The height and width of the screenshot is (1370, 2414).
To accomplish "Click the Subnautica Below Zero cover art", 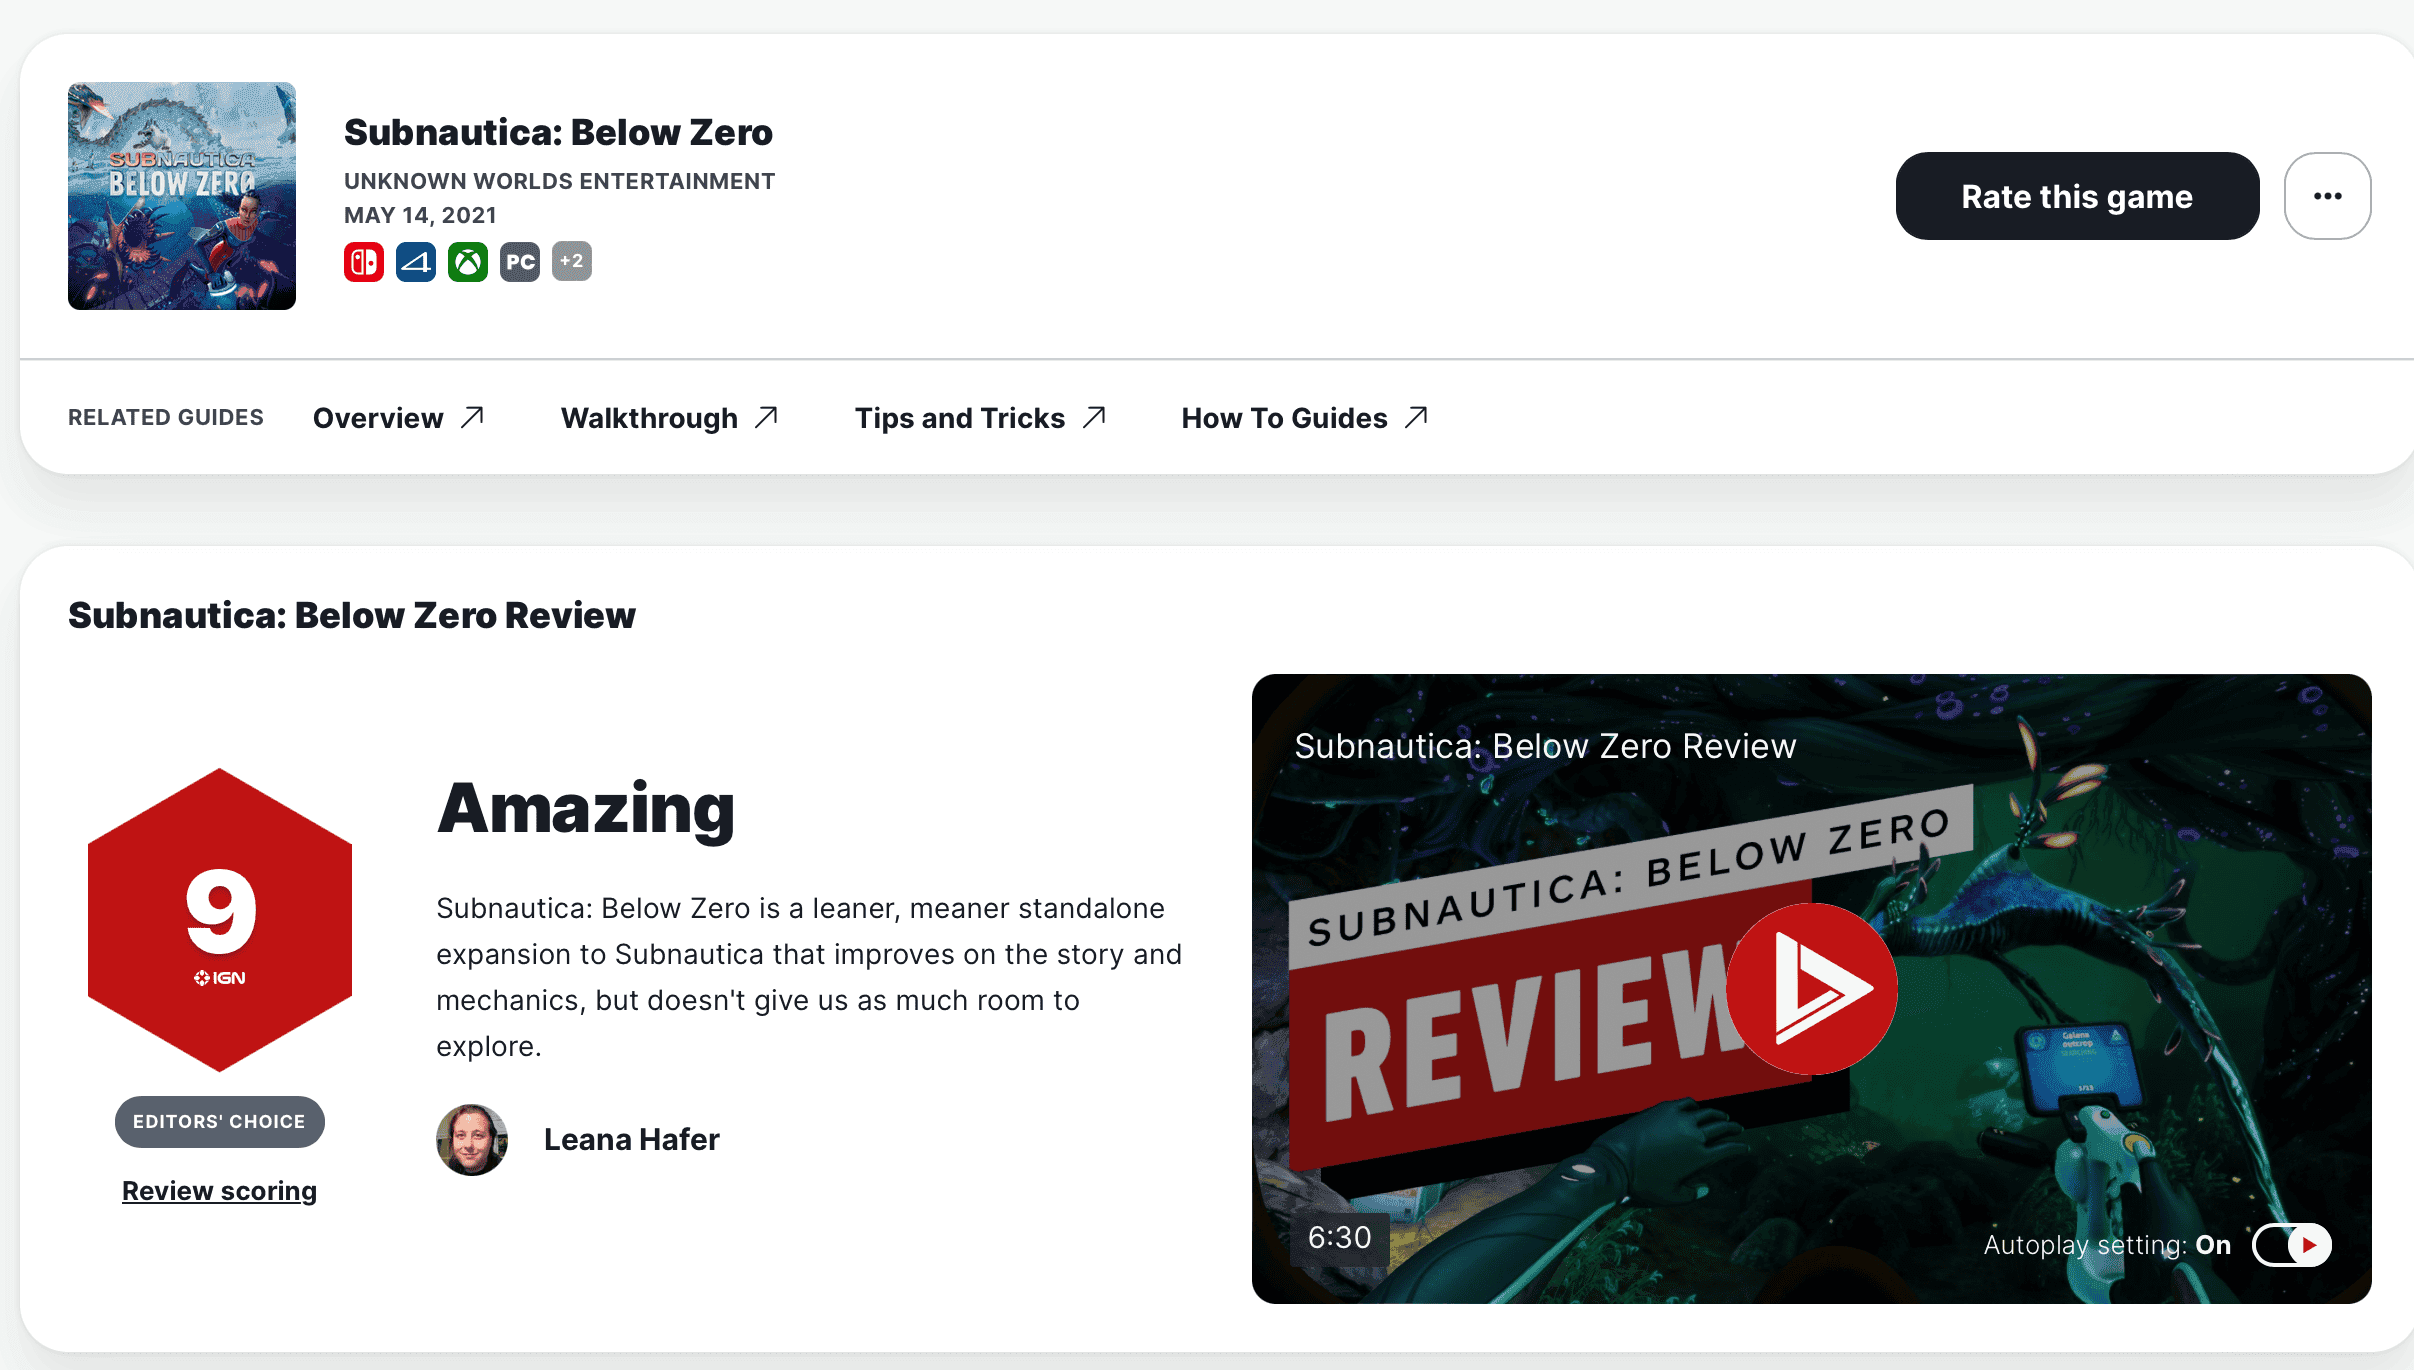I will (182, 196).
